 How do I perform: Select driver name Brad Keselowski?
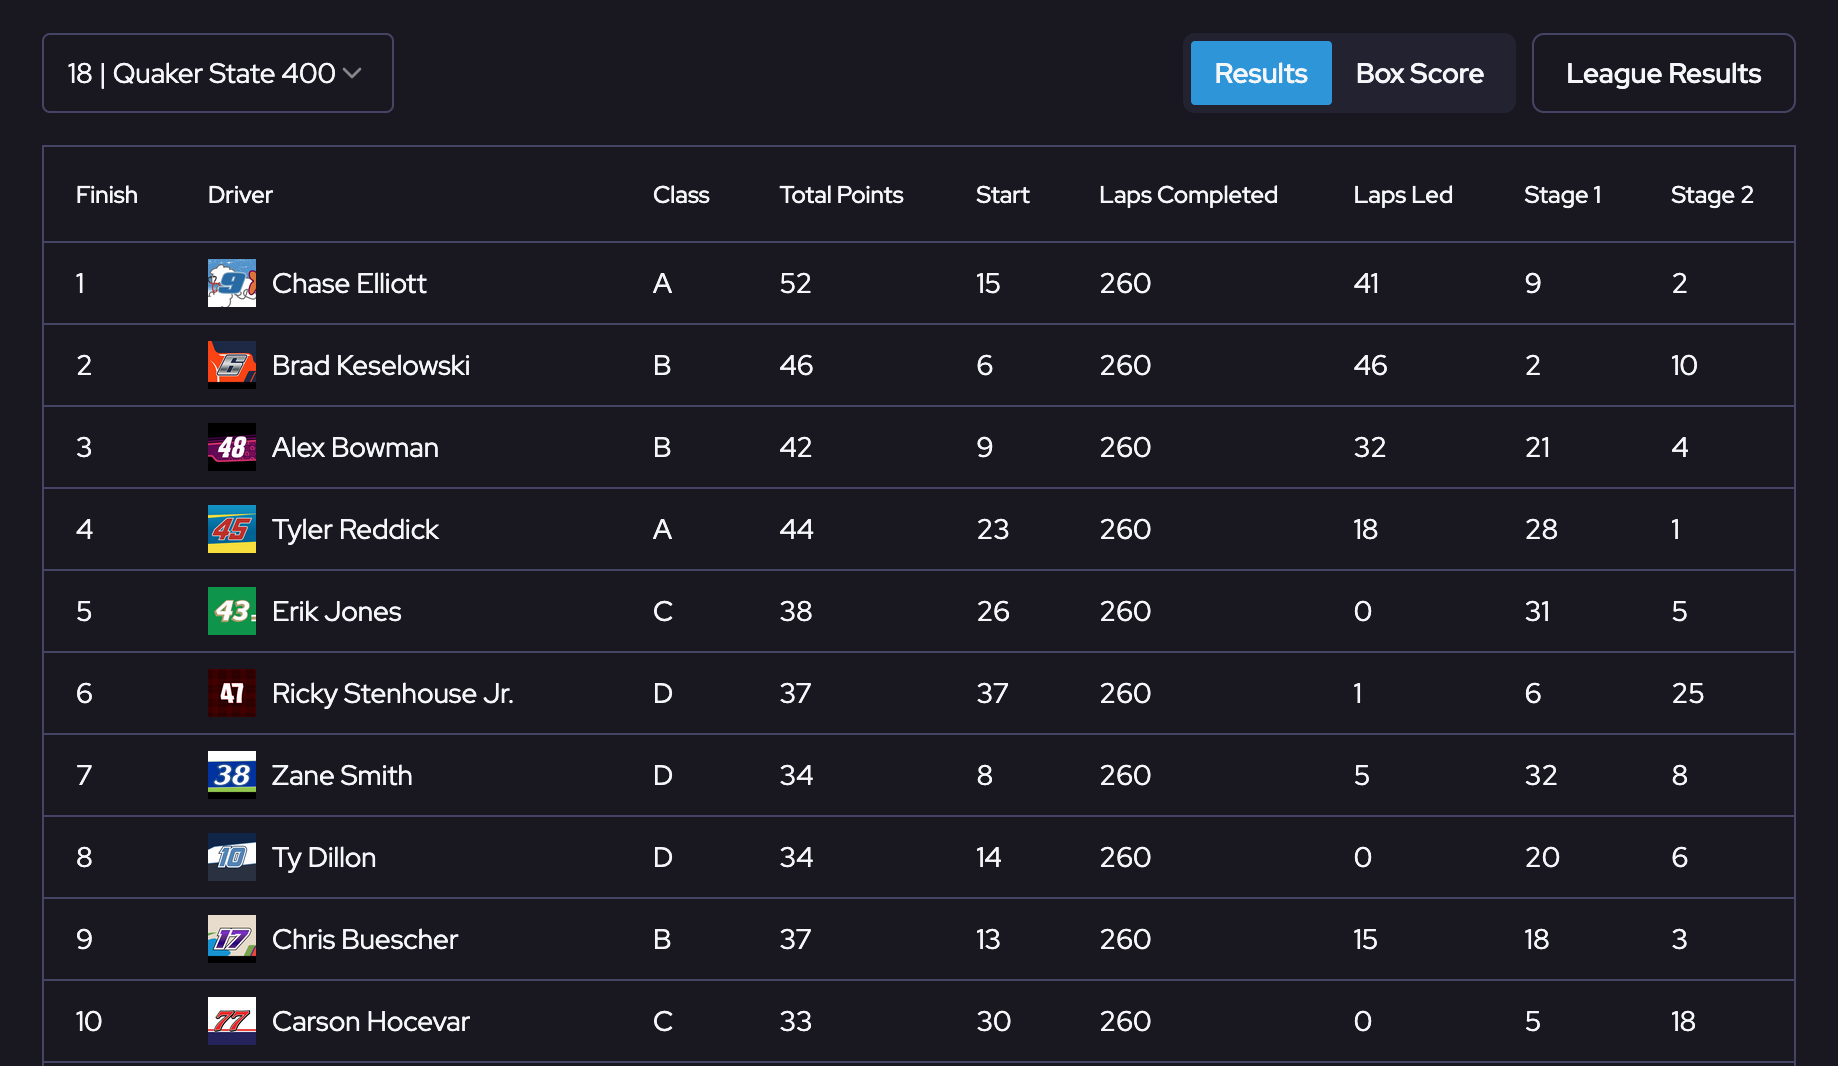click(x=371, y=365)
